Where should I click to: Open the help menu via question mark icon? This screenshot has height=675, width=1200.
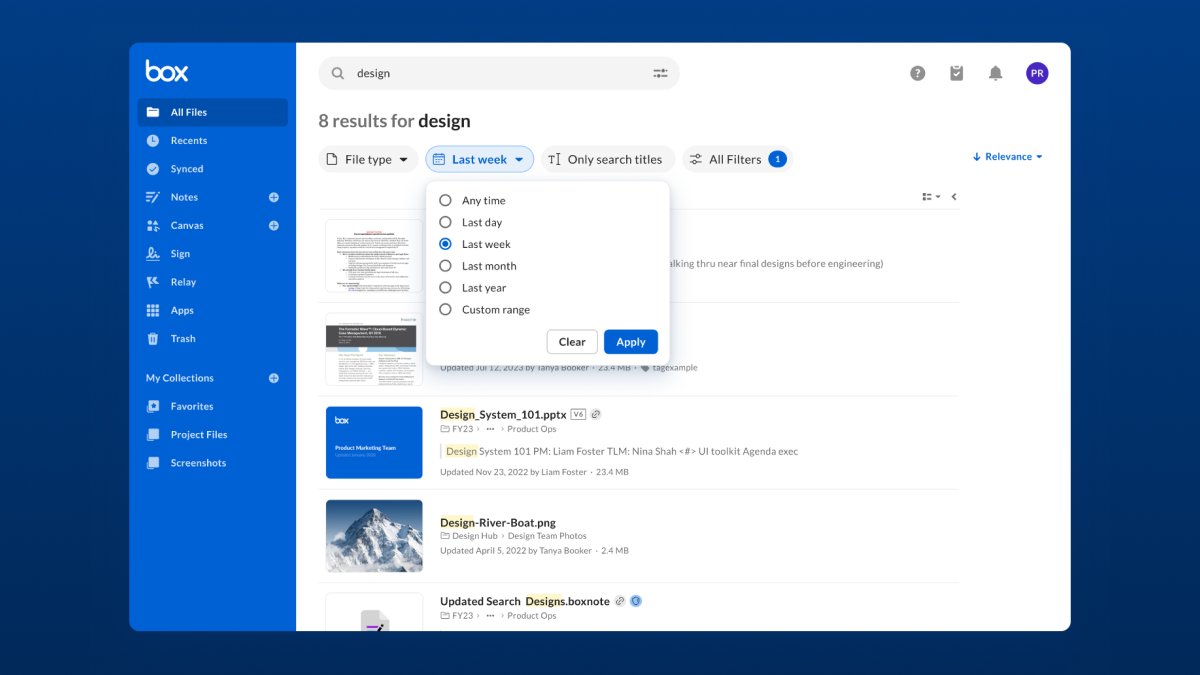pyautogui.click(x=917, y=72)
